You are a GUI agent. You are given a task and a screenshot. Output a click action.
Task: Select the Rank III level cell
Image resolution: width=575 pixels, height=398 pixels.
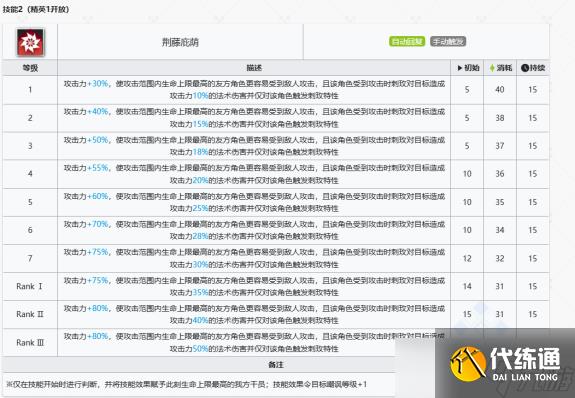click(30, 343)
